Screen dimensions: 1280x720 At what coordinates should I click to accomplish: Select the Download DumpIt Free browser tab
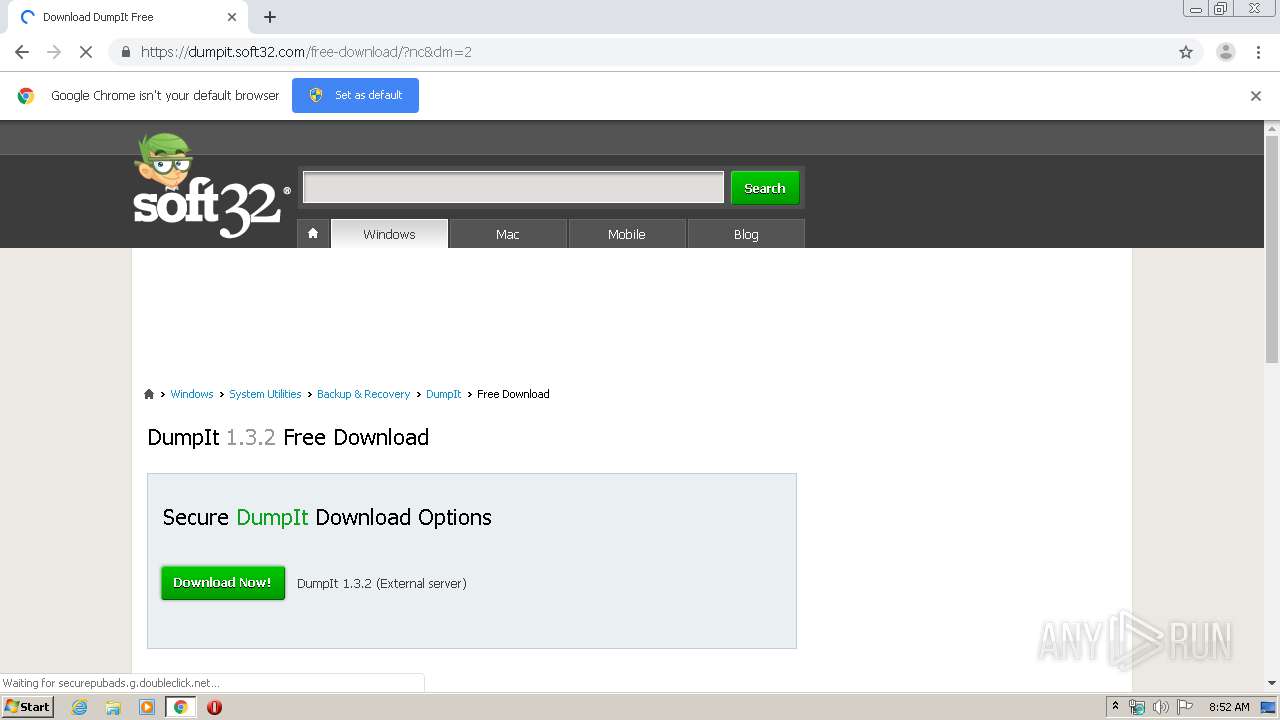pyautogui.click(x=128, y=17)
